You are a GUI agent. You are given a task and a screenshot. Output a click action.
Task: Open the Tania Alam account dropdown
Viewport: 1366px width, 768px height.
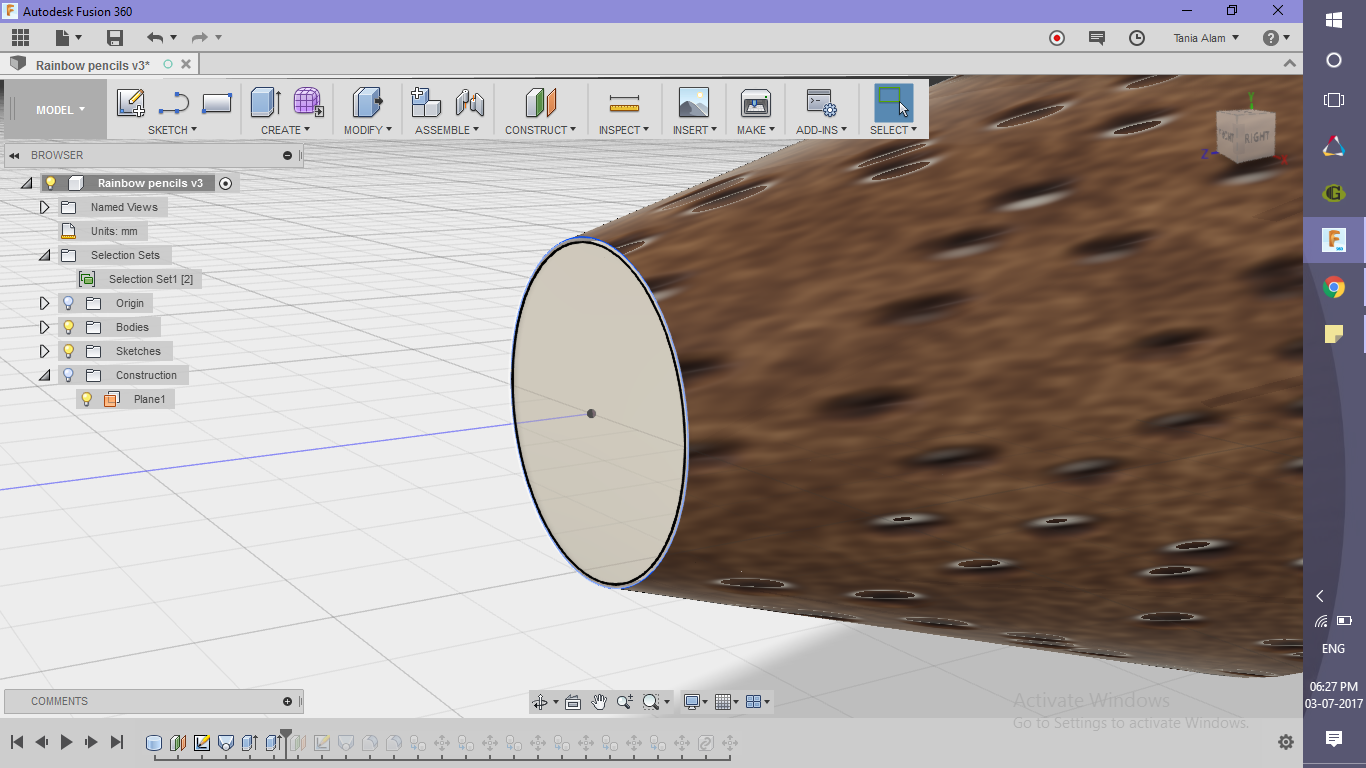coord(1206,38)
